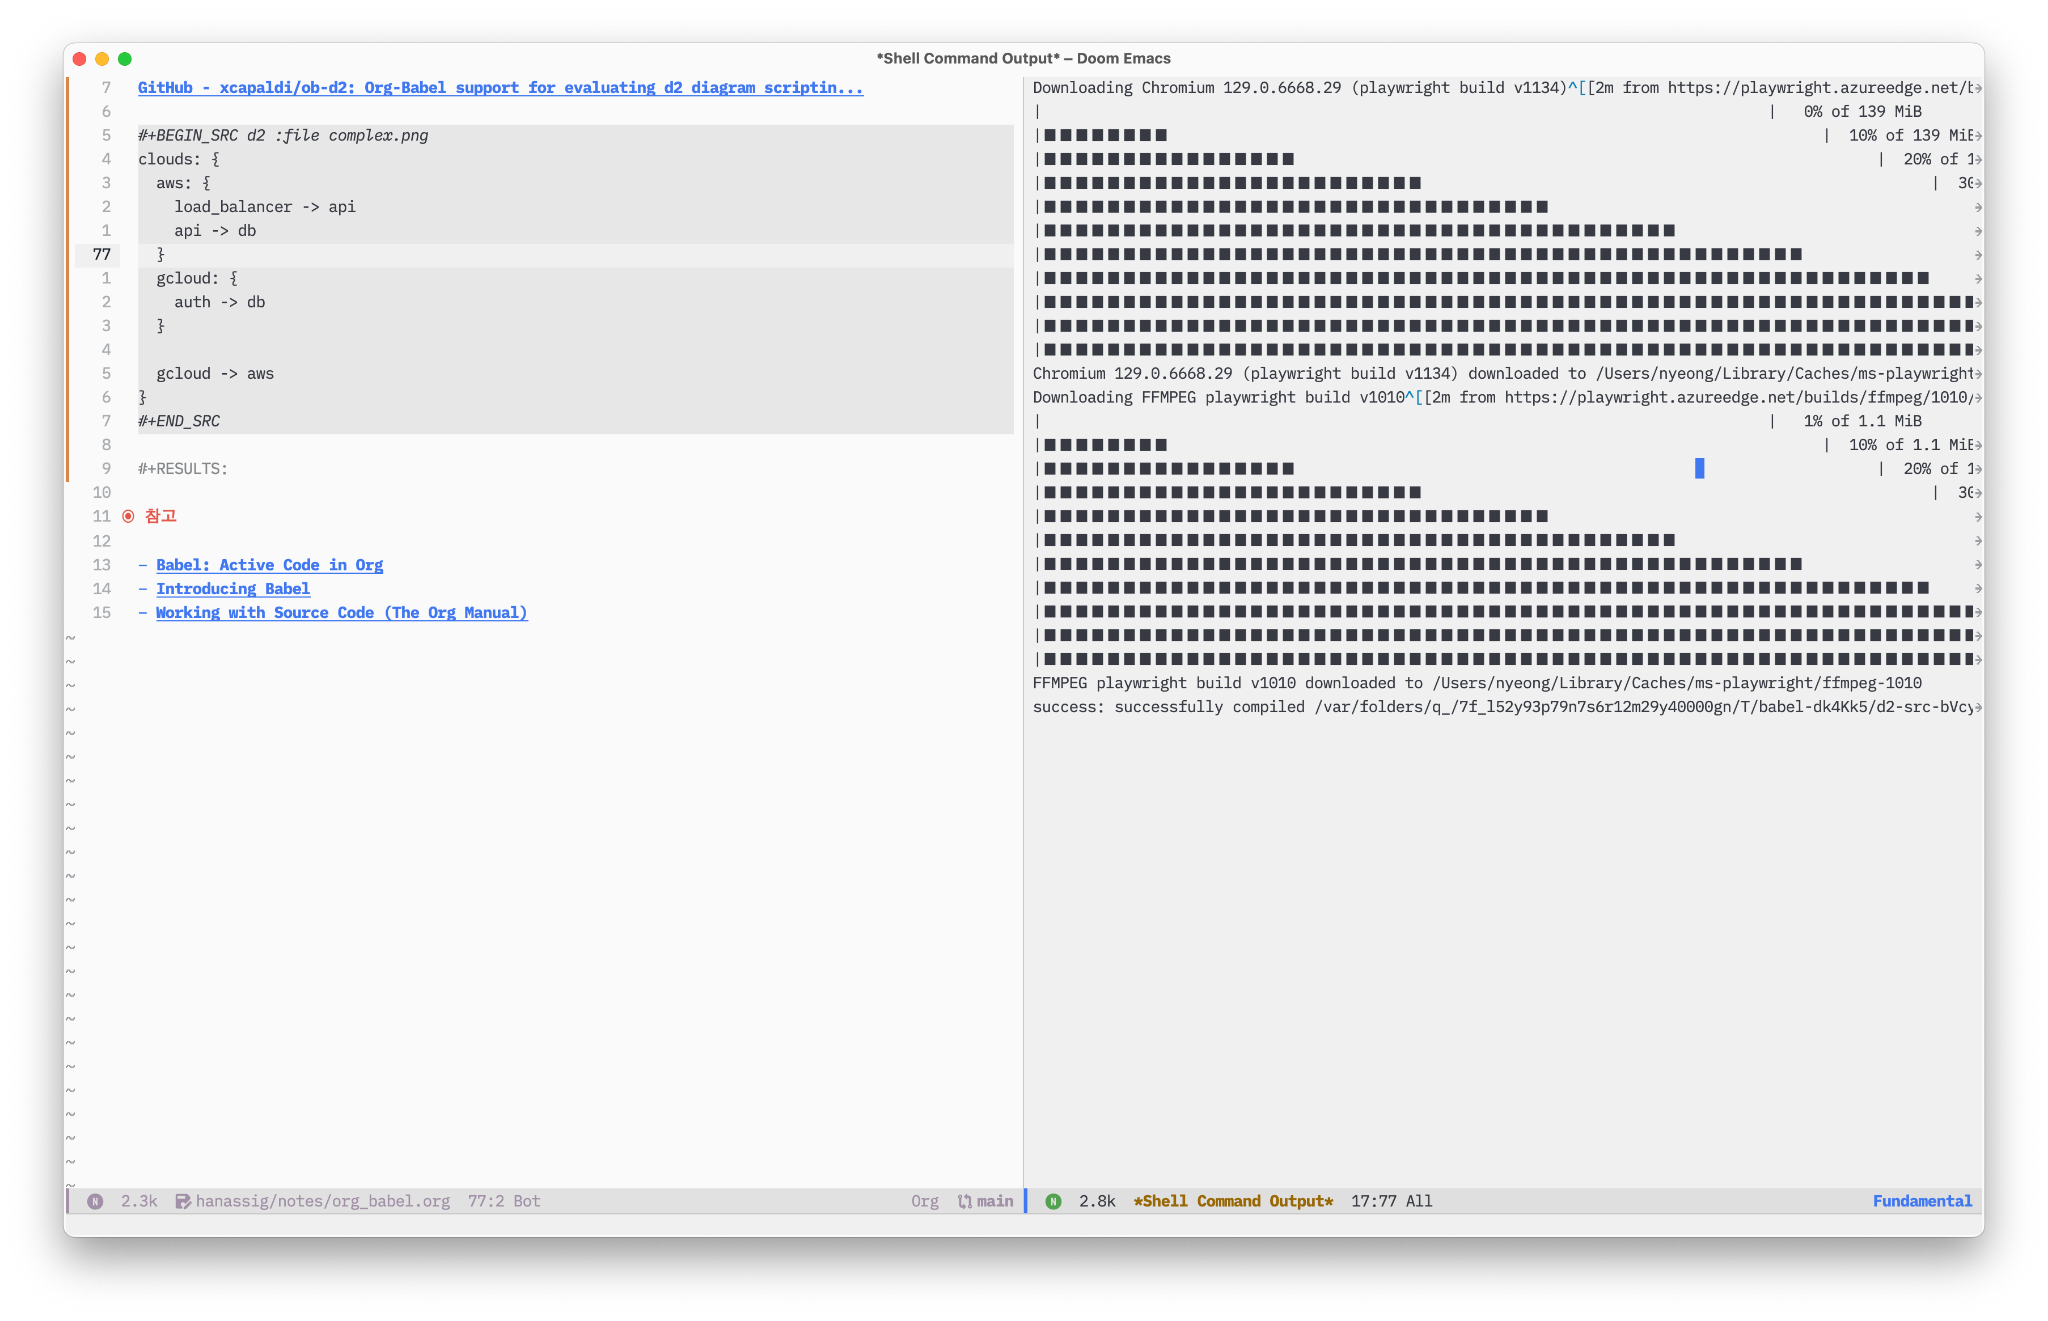Open Babel: Active Code in Org link
The image size is (2048, 1321).
[x=269, y=565]
